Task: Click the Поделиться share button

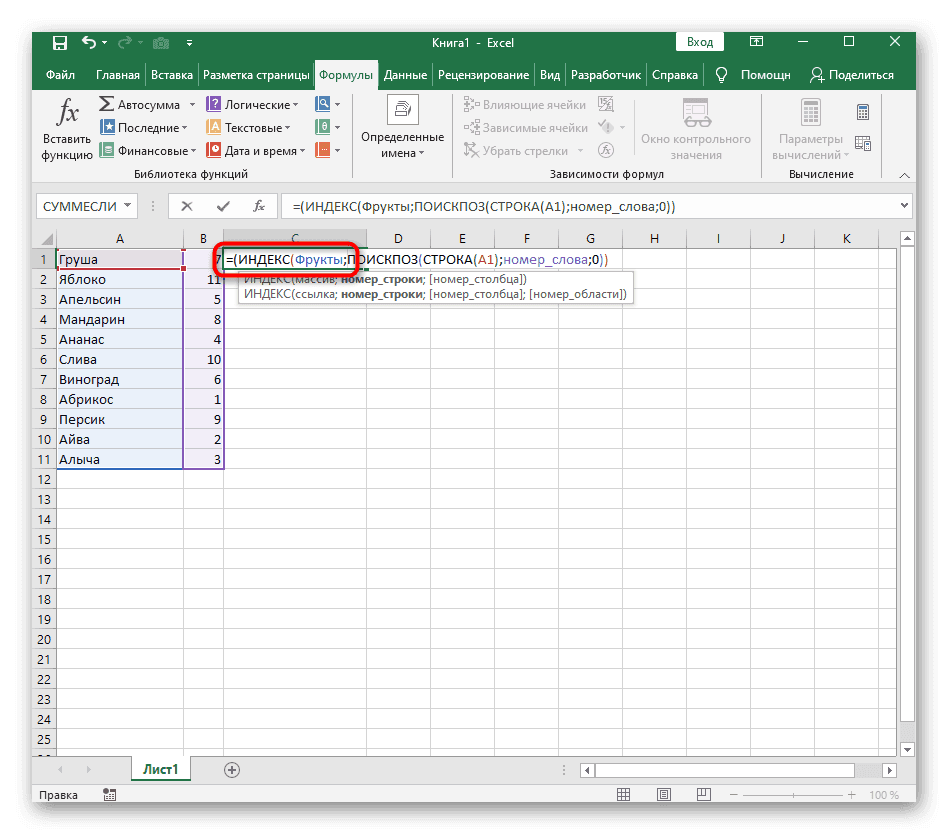Action: (x=851, y=75)
